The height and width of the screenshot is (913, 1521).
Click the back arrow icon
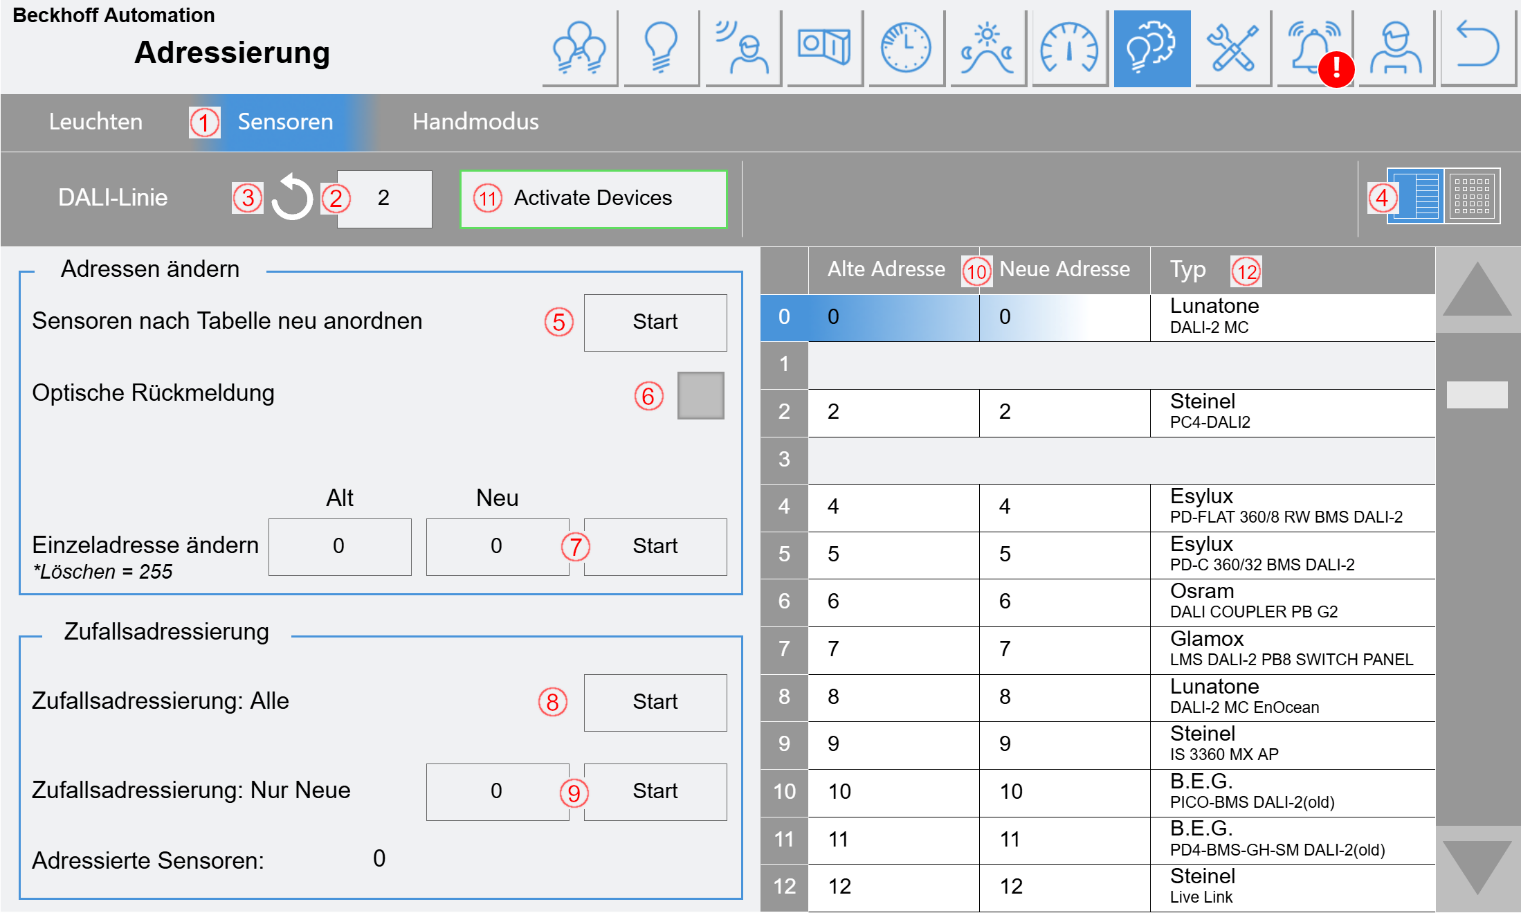tap(1479, 48)
